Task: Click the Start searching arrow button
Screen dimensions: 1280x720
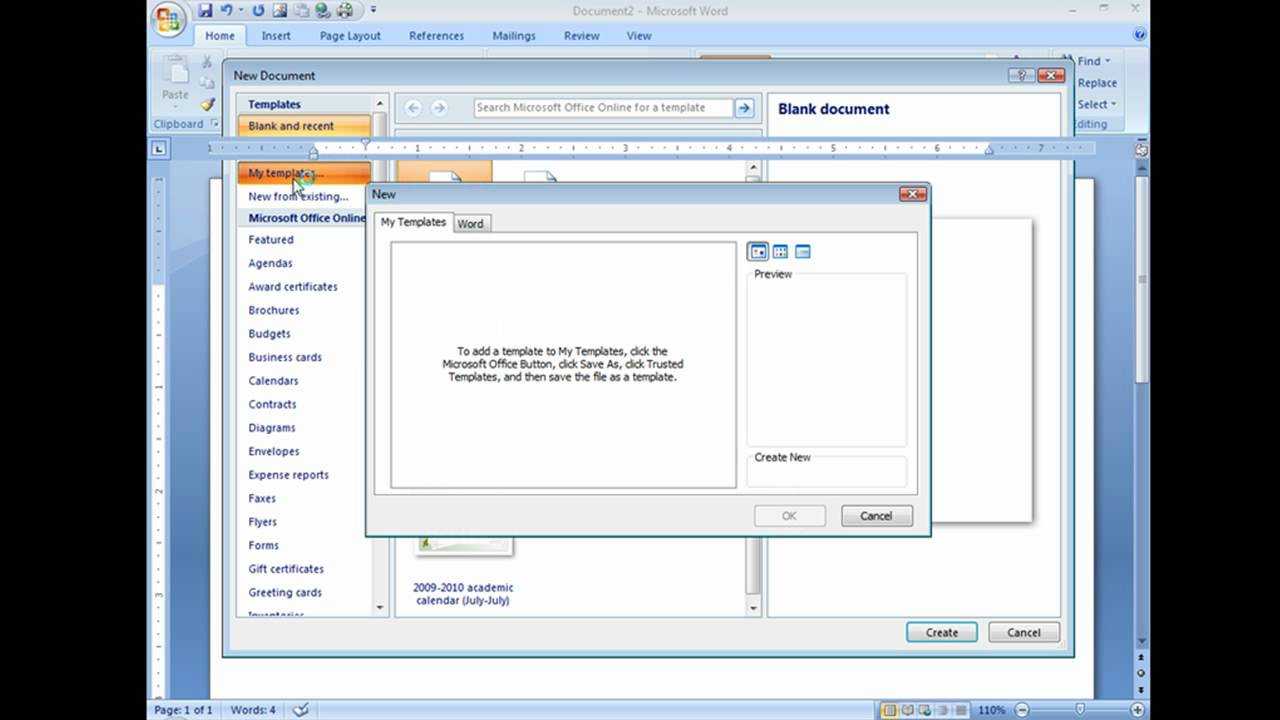Action: [x=744, y=107]
